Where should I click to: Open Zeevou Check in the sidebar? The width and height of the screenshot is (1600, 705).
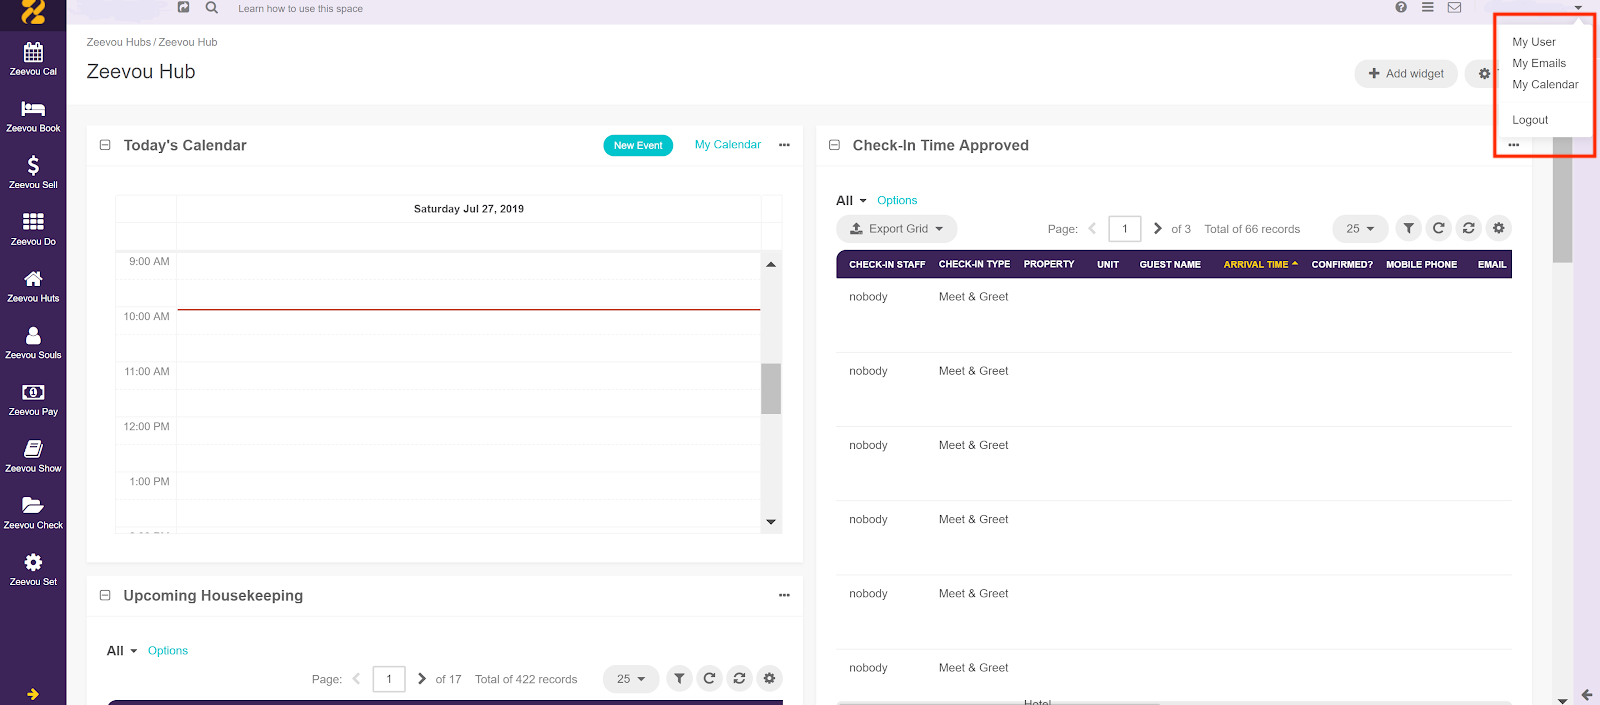pyautogui.click(x=33, y=512)
